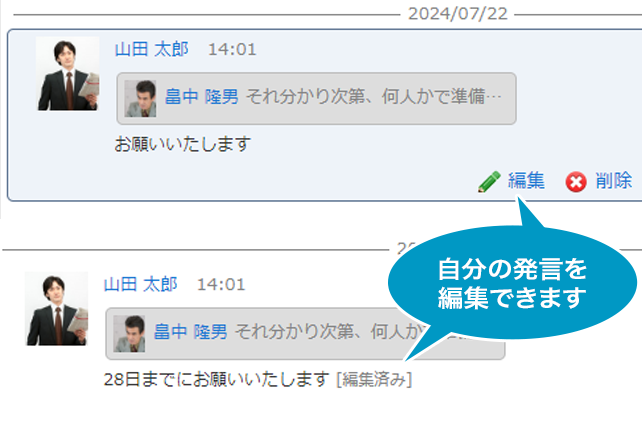Click 山田 太郎 avatar in the highlighted message
The height and width of the screenshot is (431, 642).
[x=68, y=74]
